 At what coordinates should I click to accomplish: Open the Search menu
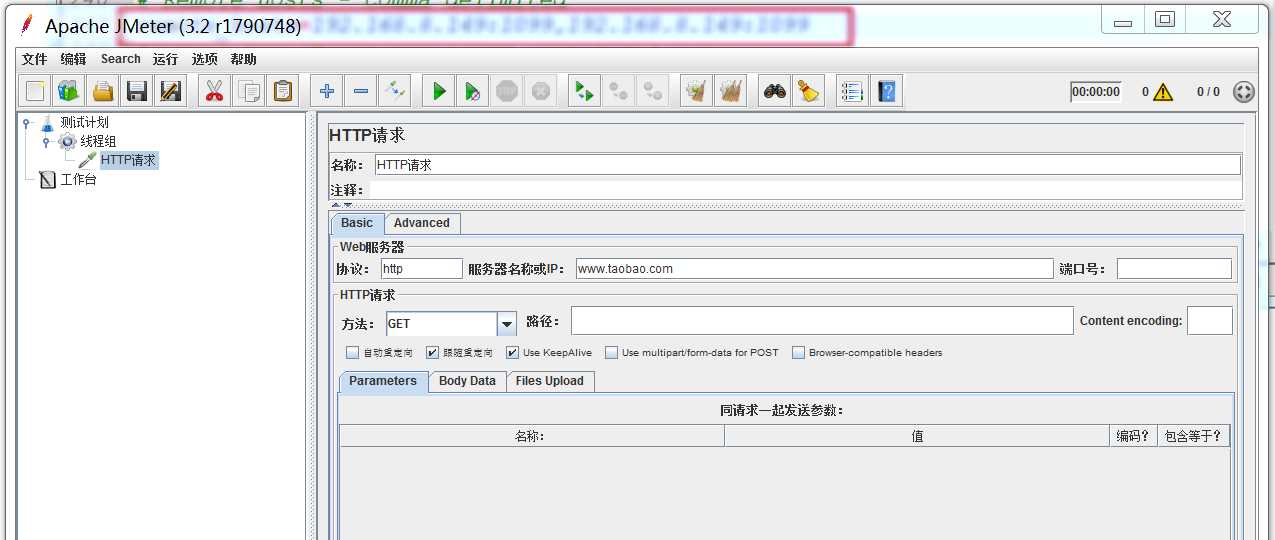121,59
